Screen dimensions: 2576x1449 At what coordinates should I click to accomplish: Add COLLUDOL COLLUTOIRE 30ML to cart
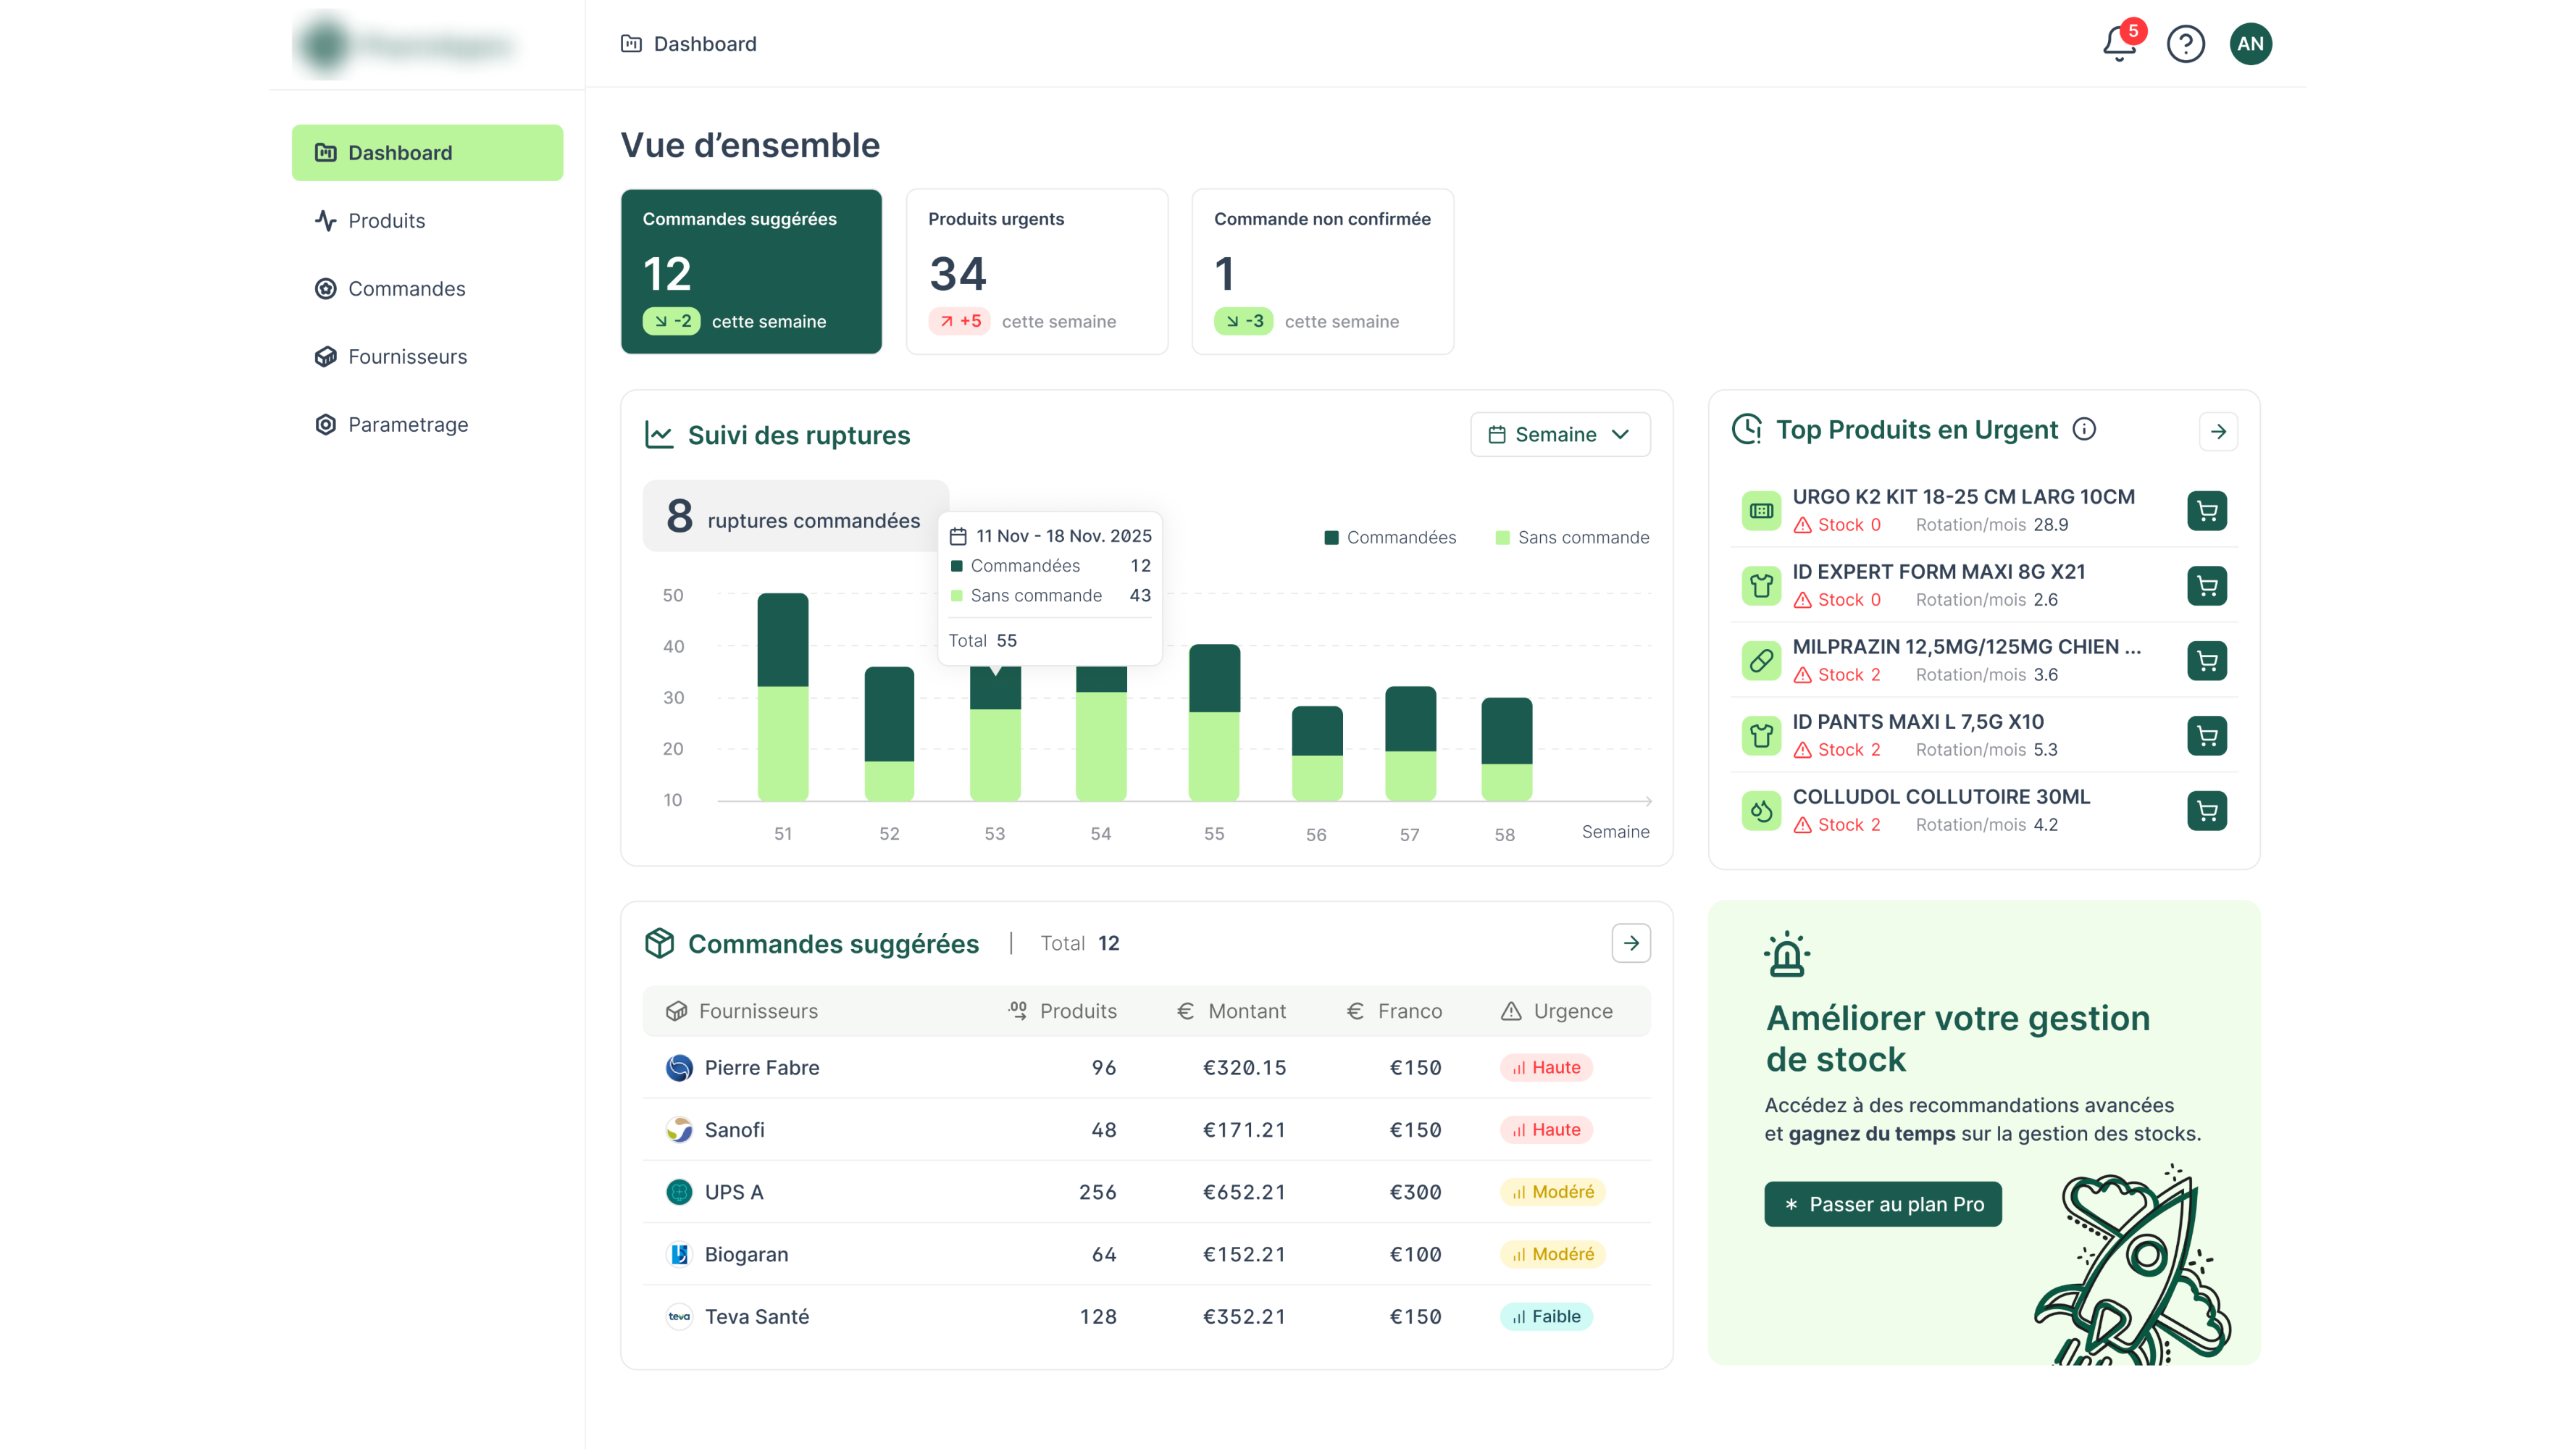click(x=2208, y=811)
